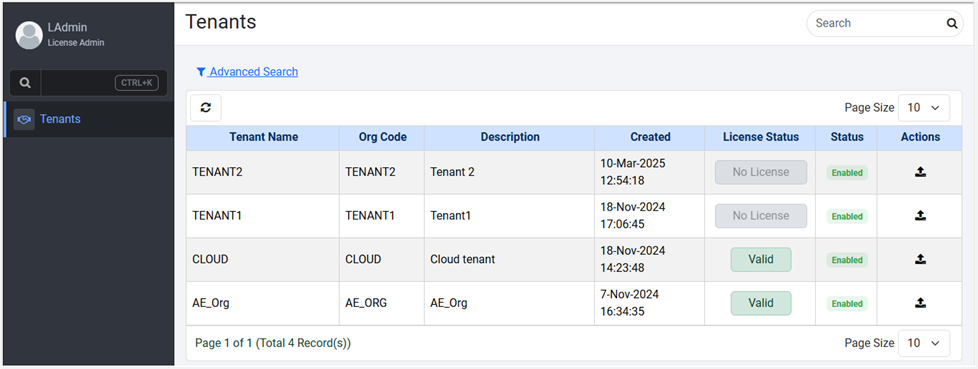
Task: Sort by Created column header
Action: coord(650,137)
